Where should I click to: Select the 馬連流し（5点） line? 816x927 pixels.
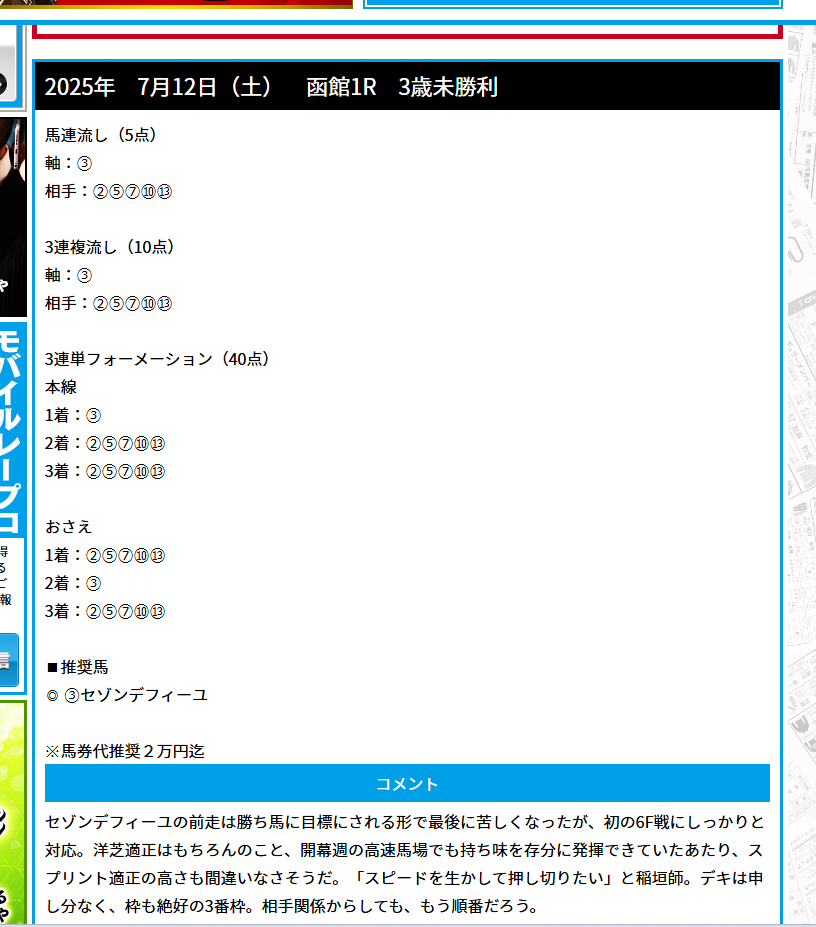101,135
